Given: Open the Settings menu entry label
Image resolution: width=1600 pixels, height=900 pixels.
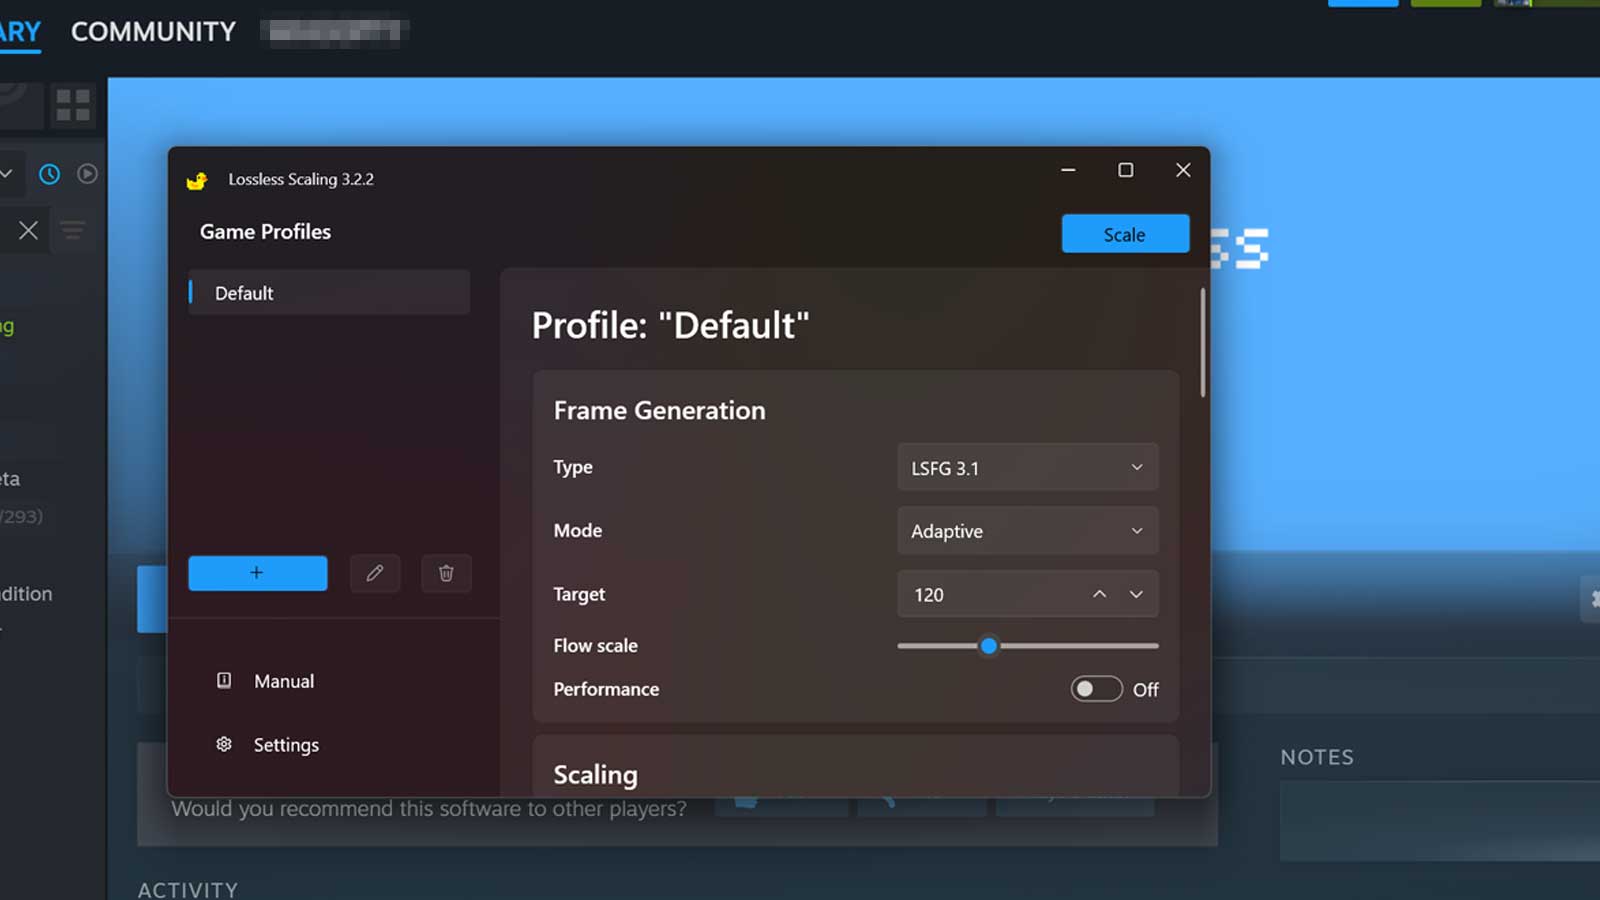Looking at the screenshot, I should 286,745.
